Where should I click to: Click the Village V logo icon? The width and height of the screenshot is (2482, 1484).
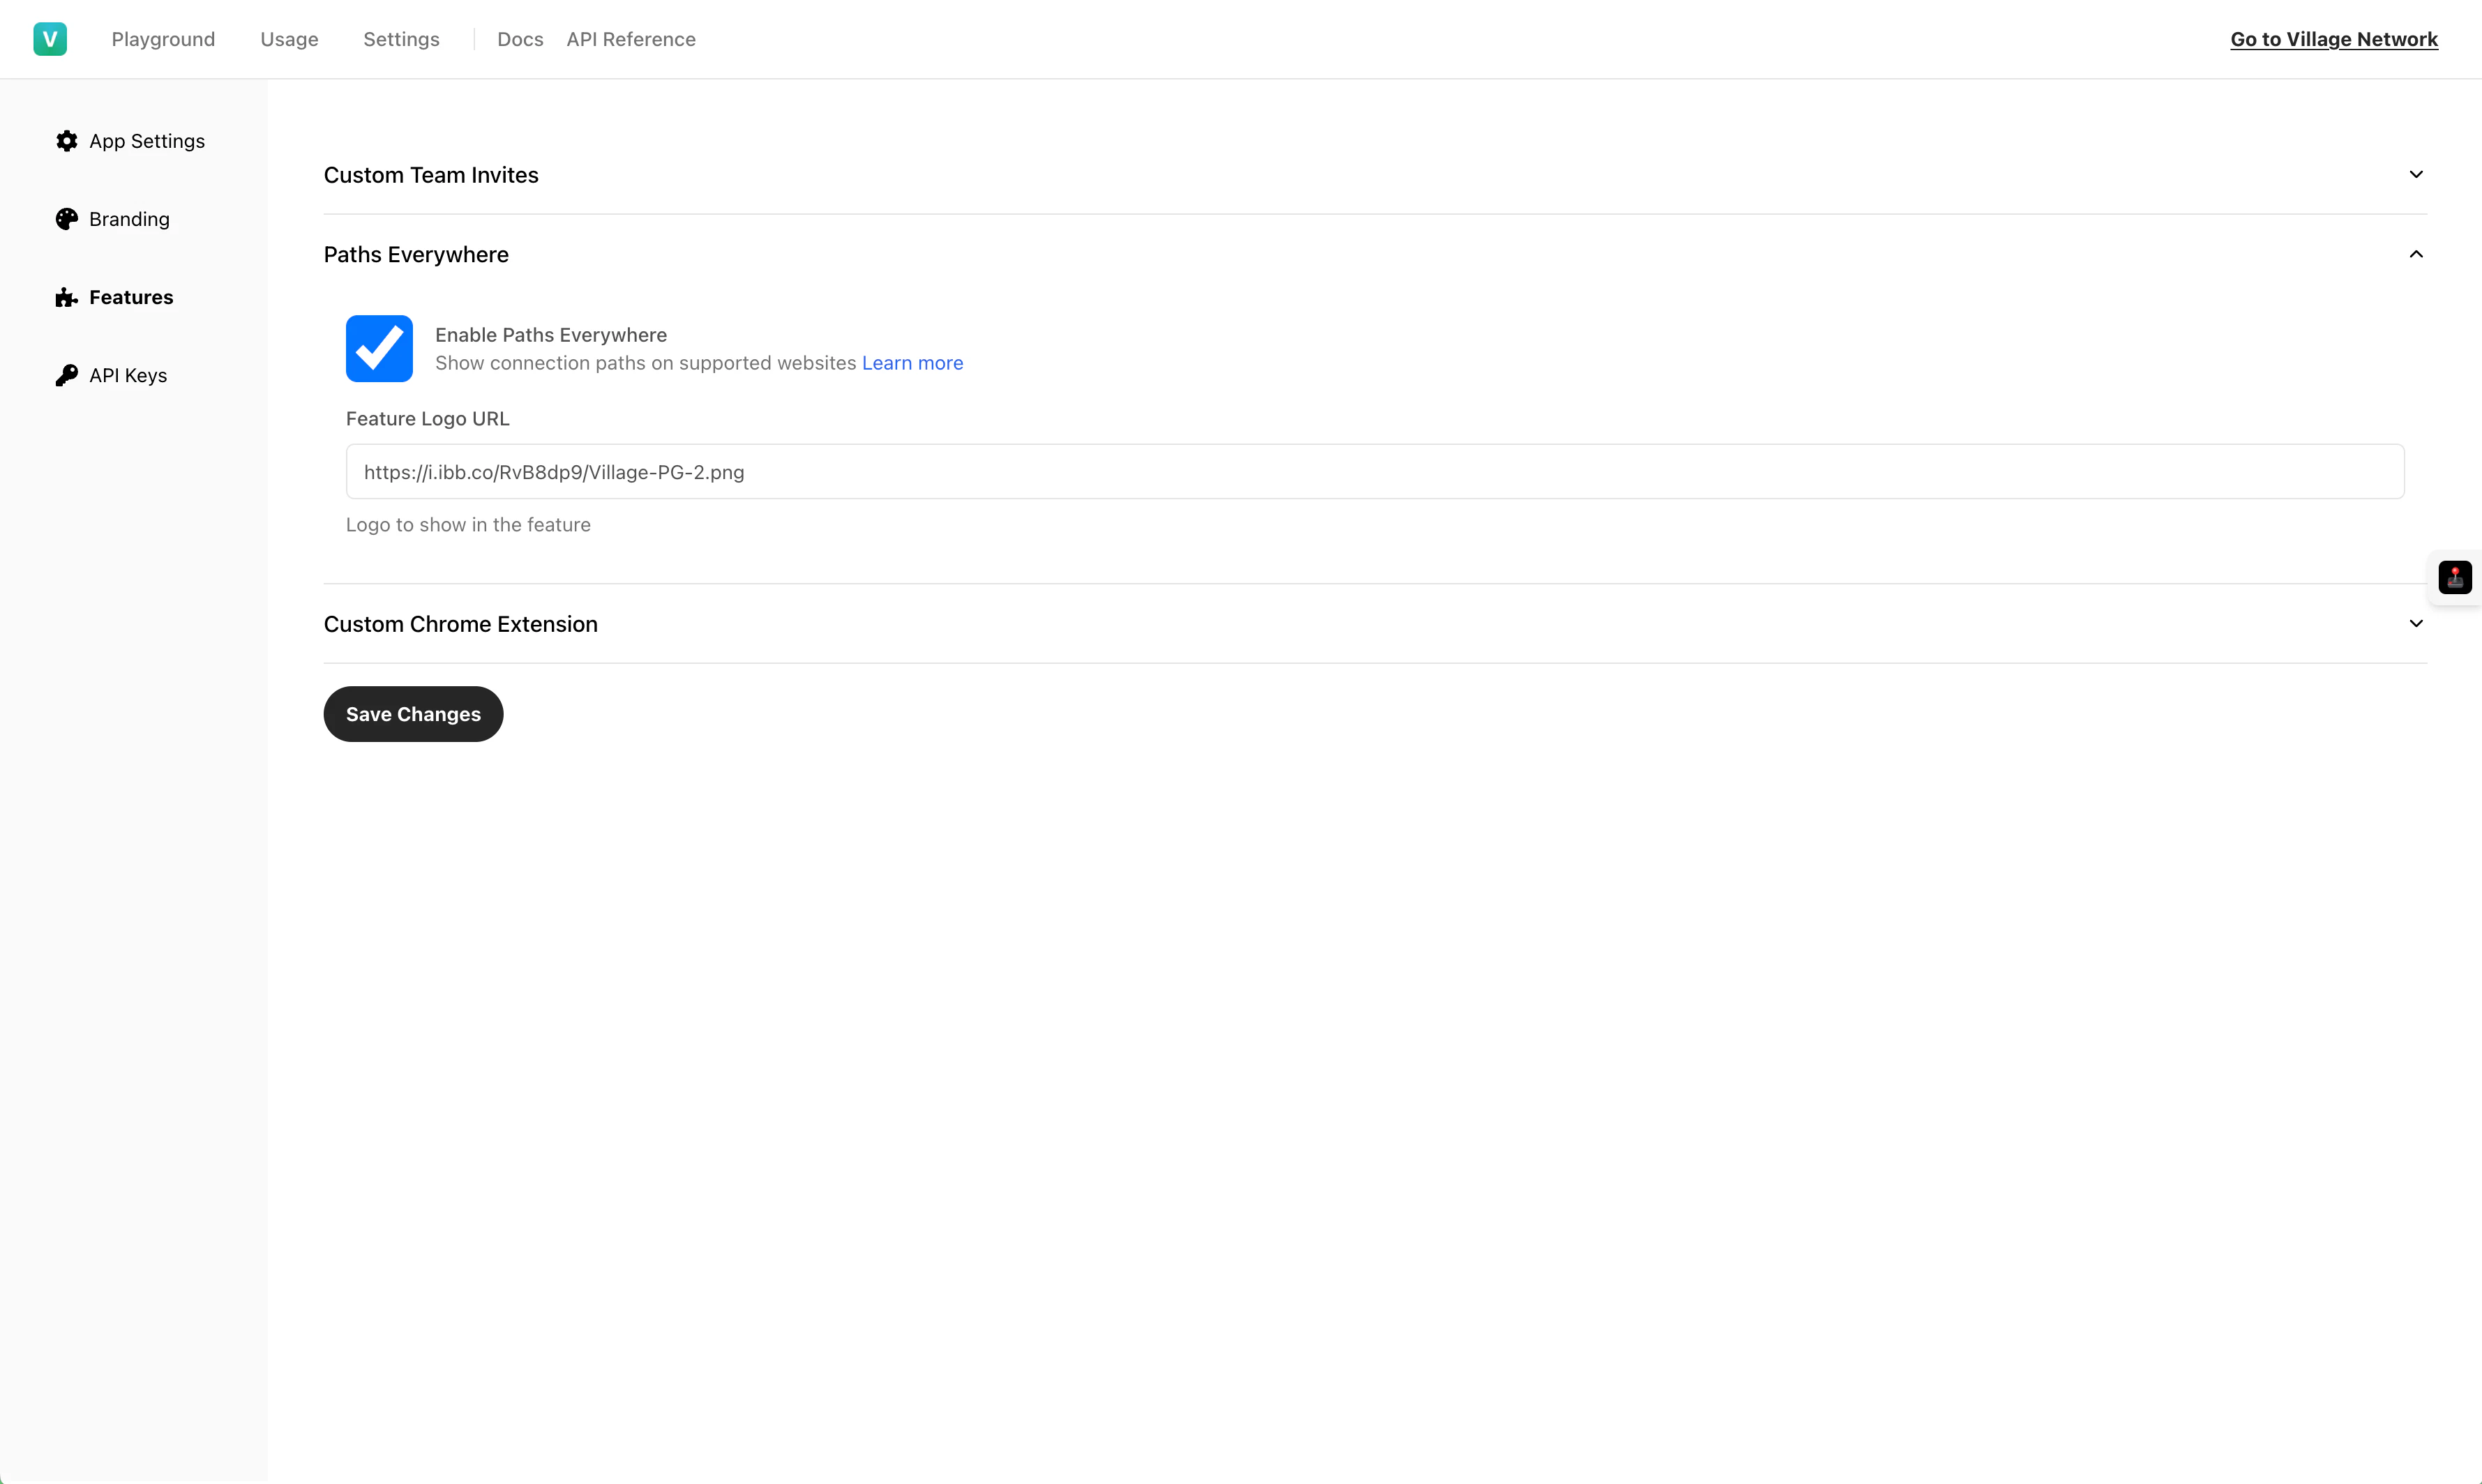[50, 39]
